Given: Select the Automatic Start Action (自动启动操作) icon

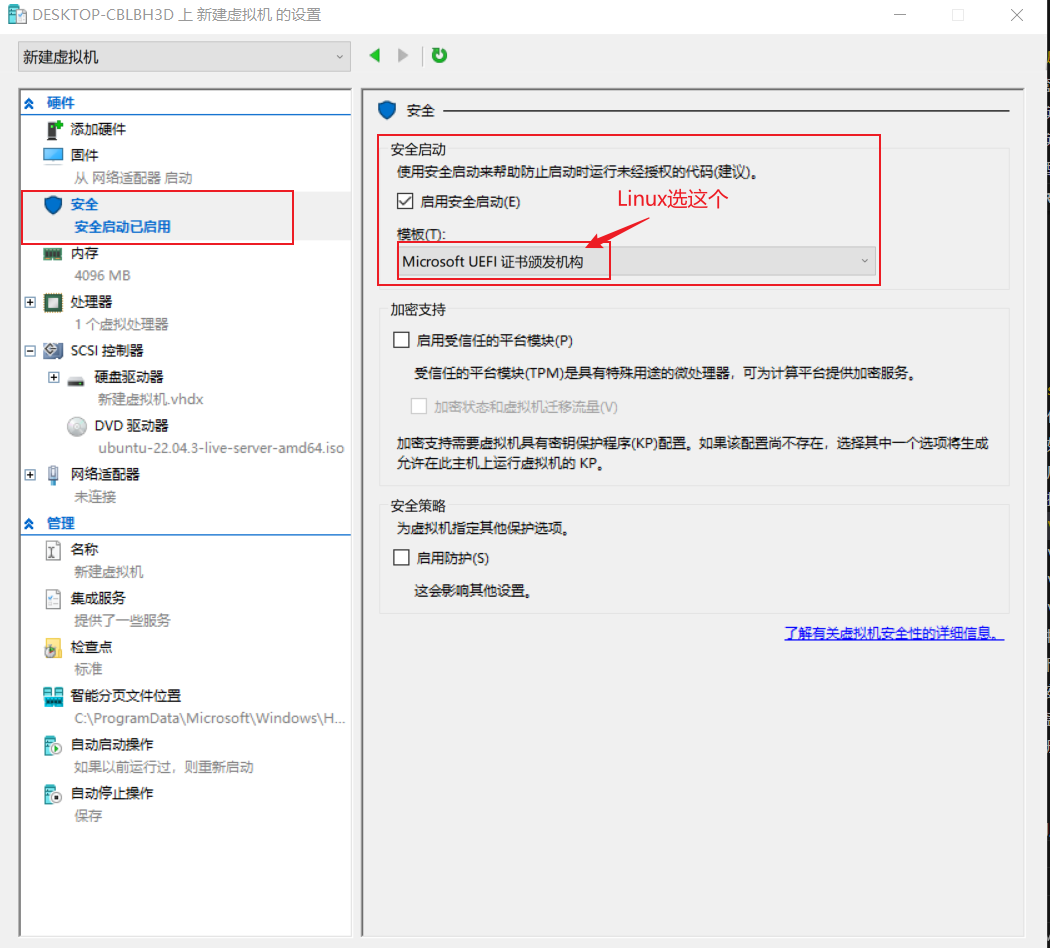Looking at the screenshot, I should [x=53, y=745].
